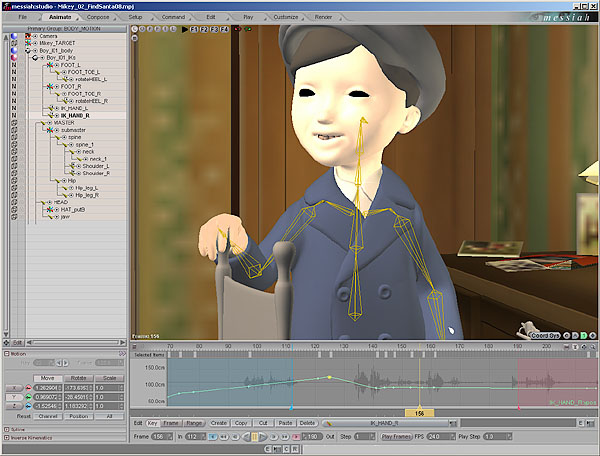This screenshot has height=456, width=600.
Task: Click the F1 viewport preset icon
Action: (194, 29)
